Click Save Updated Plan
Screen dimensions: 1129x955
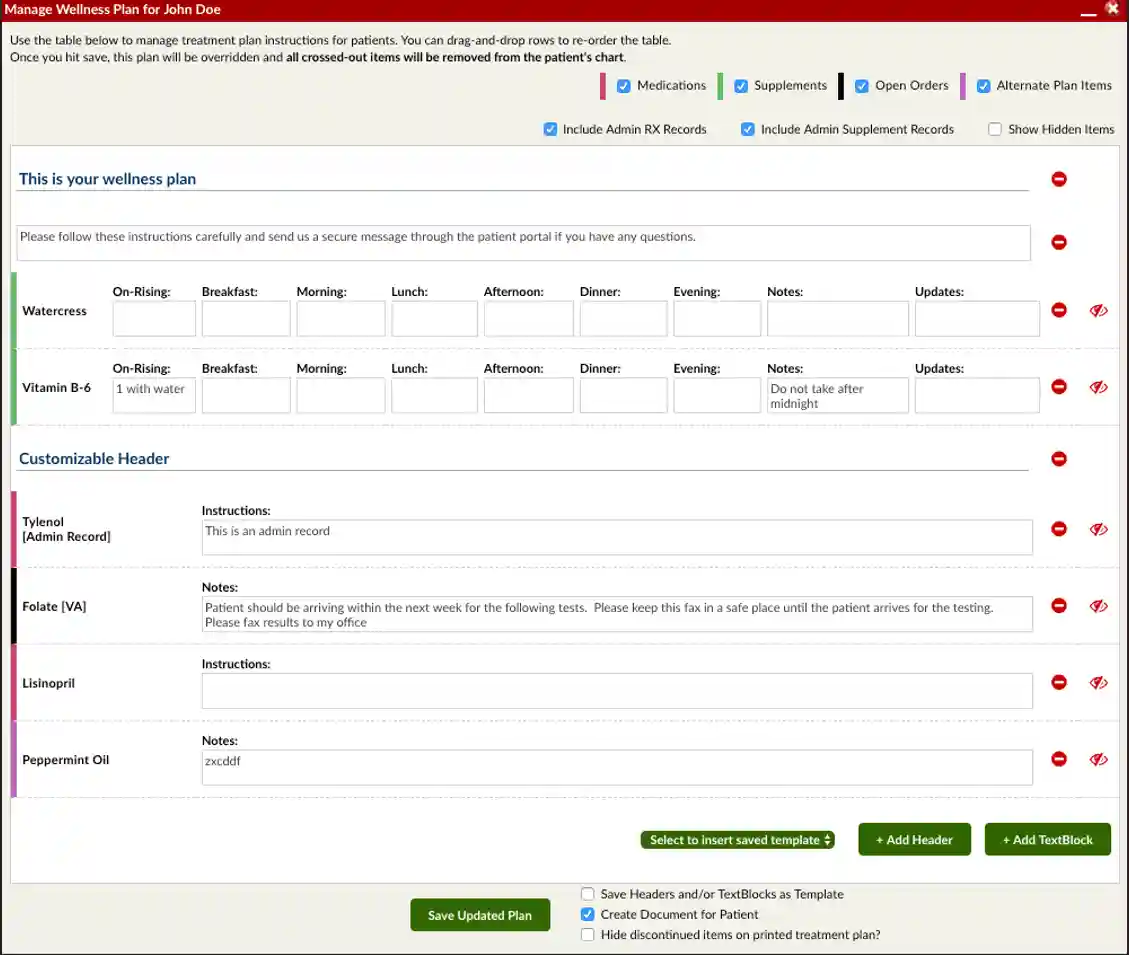(x=480, y=914)
